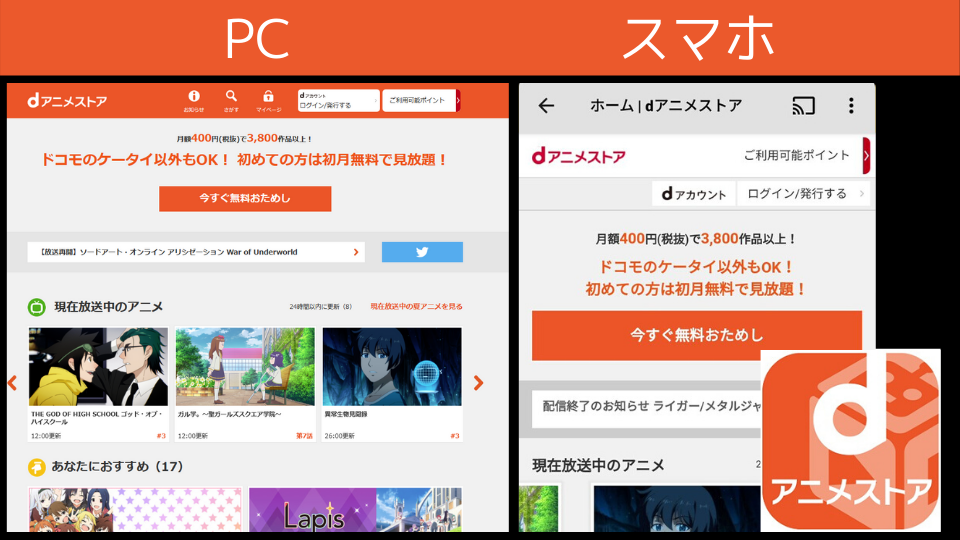Open ガル学。聖ガールズスクエア学院 thumbnail

point(245,366)
